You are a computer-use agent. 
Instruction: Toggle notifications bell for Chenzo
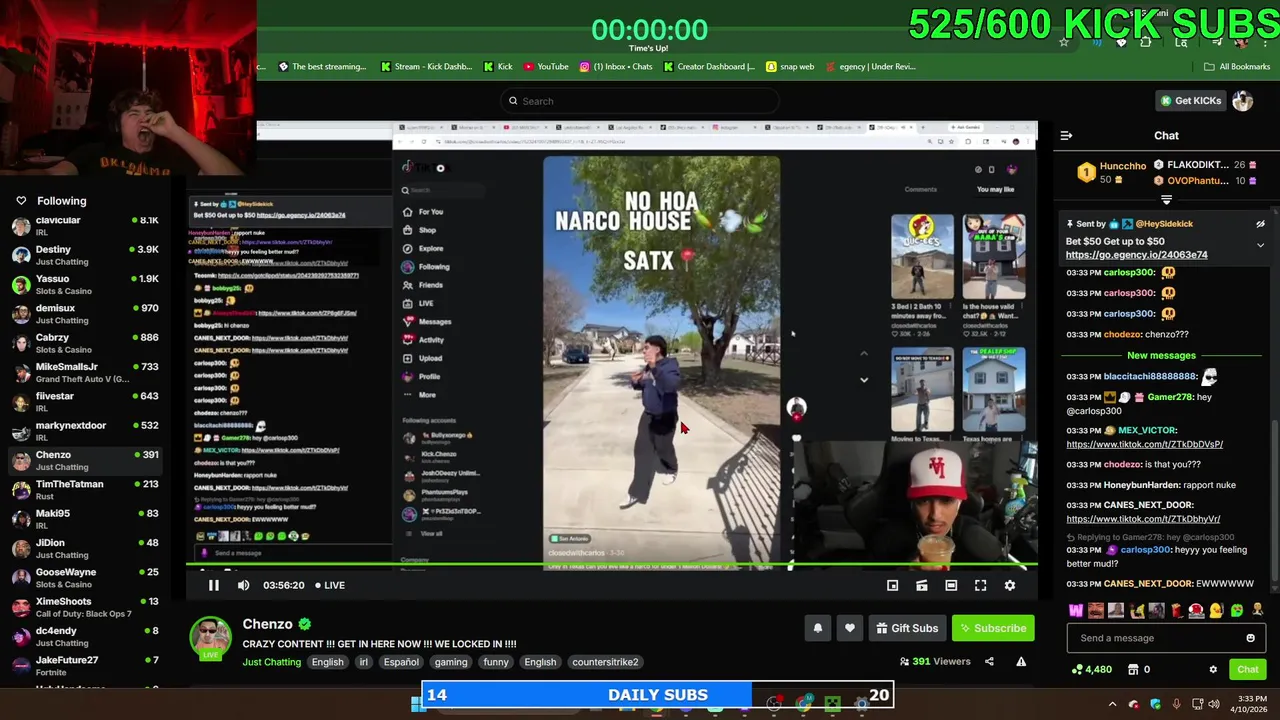click(817, 628)
